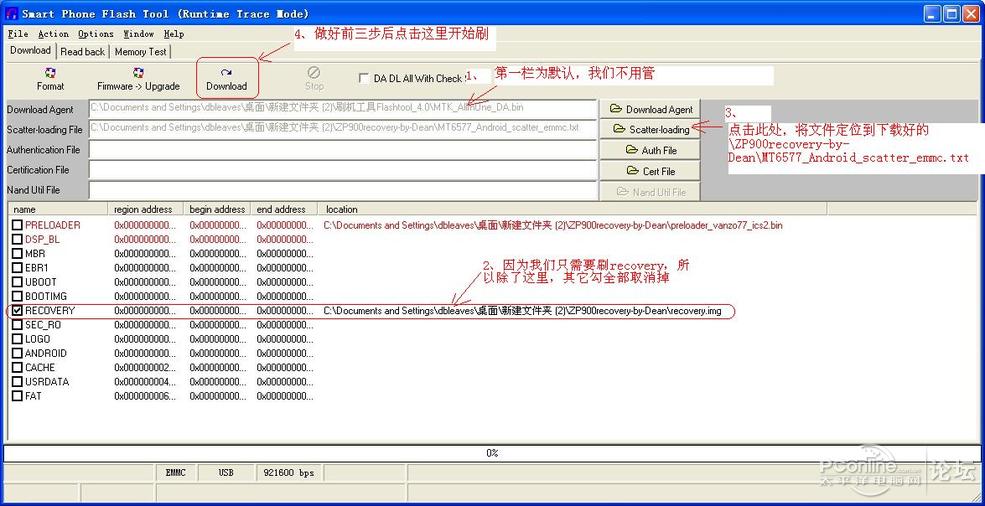Check the PRELOADER partition checkbox

[x=18, y=225]
